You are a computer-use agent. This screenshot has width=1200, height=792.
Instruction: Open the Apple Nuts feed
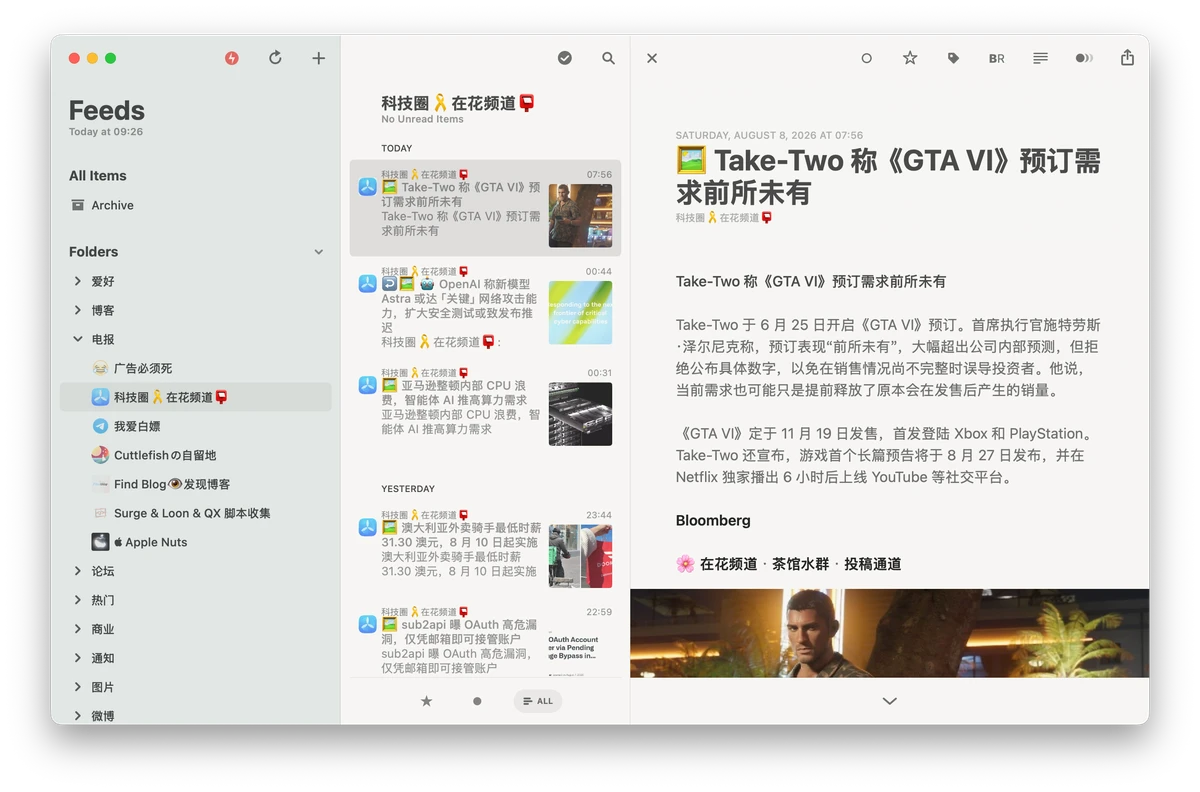click(195, 542)
